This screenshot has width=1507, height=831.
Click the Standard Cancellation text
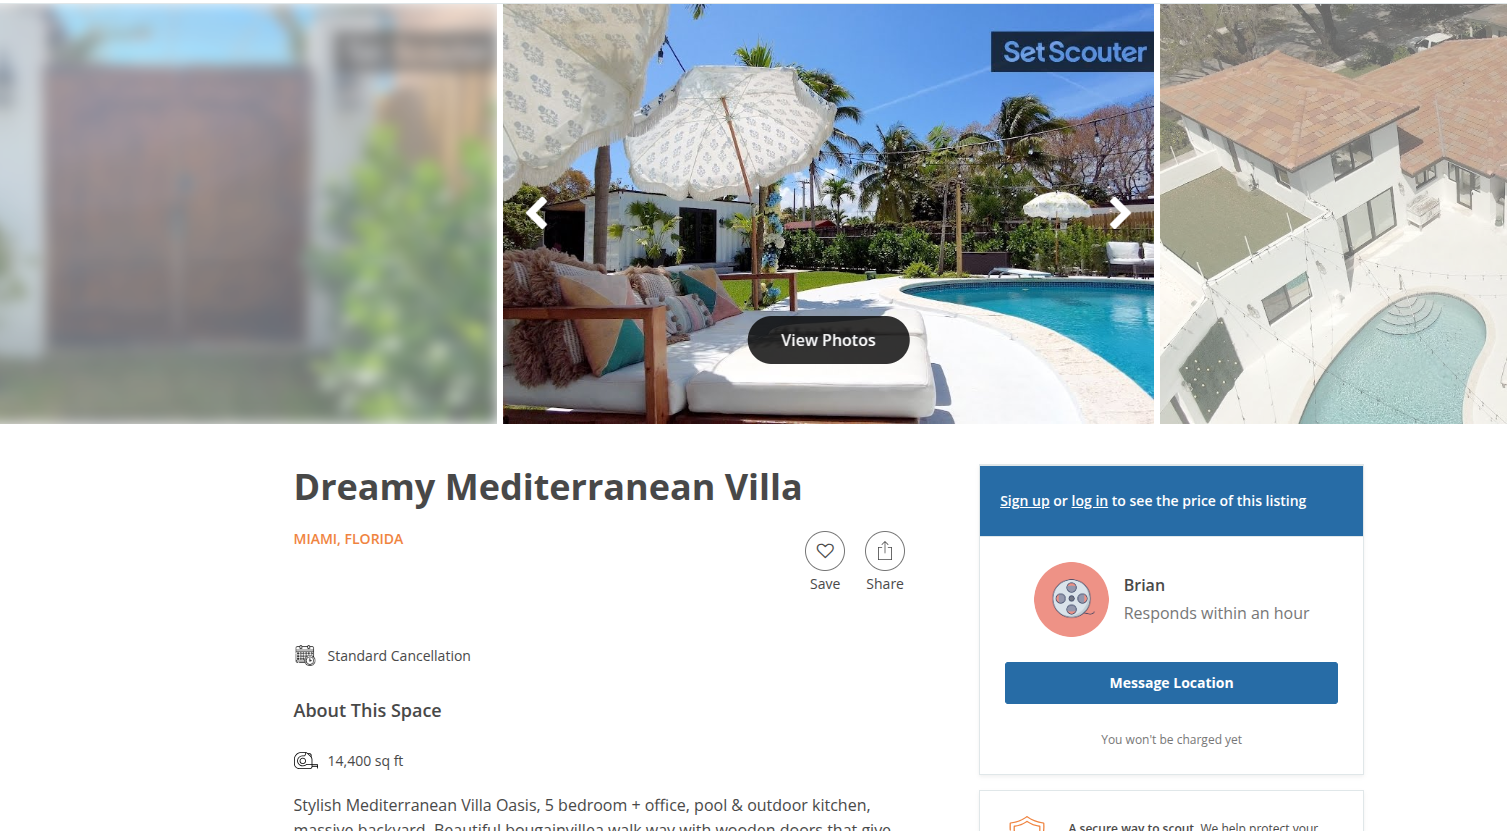click(399, 656)
